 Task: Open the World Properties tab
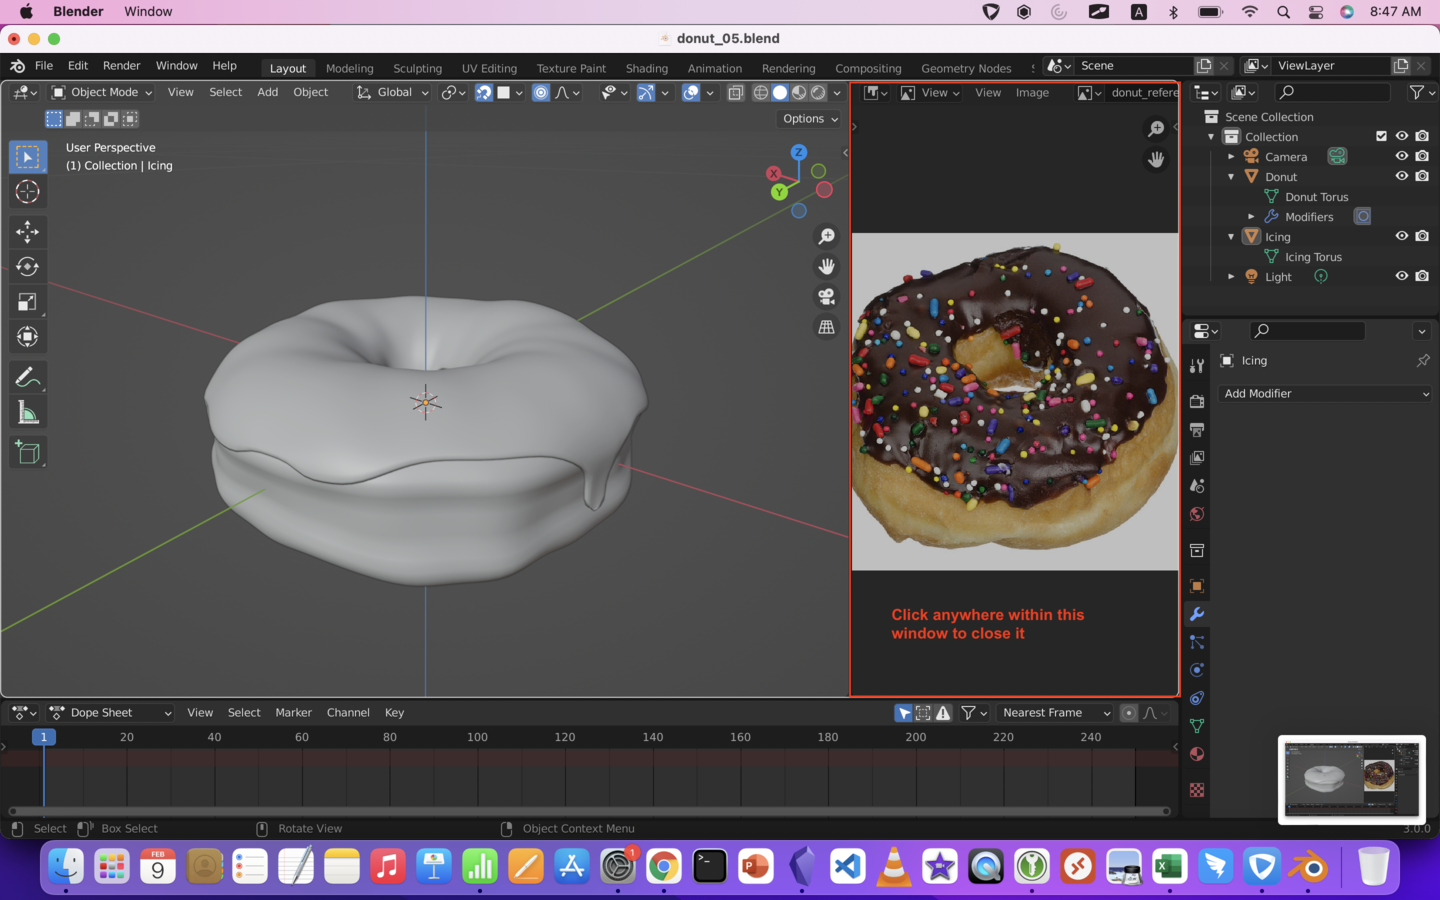[1197, 513]
